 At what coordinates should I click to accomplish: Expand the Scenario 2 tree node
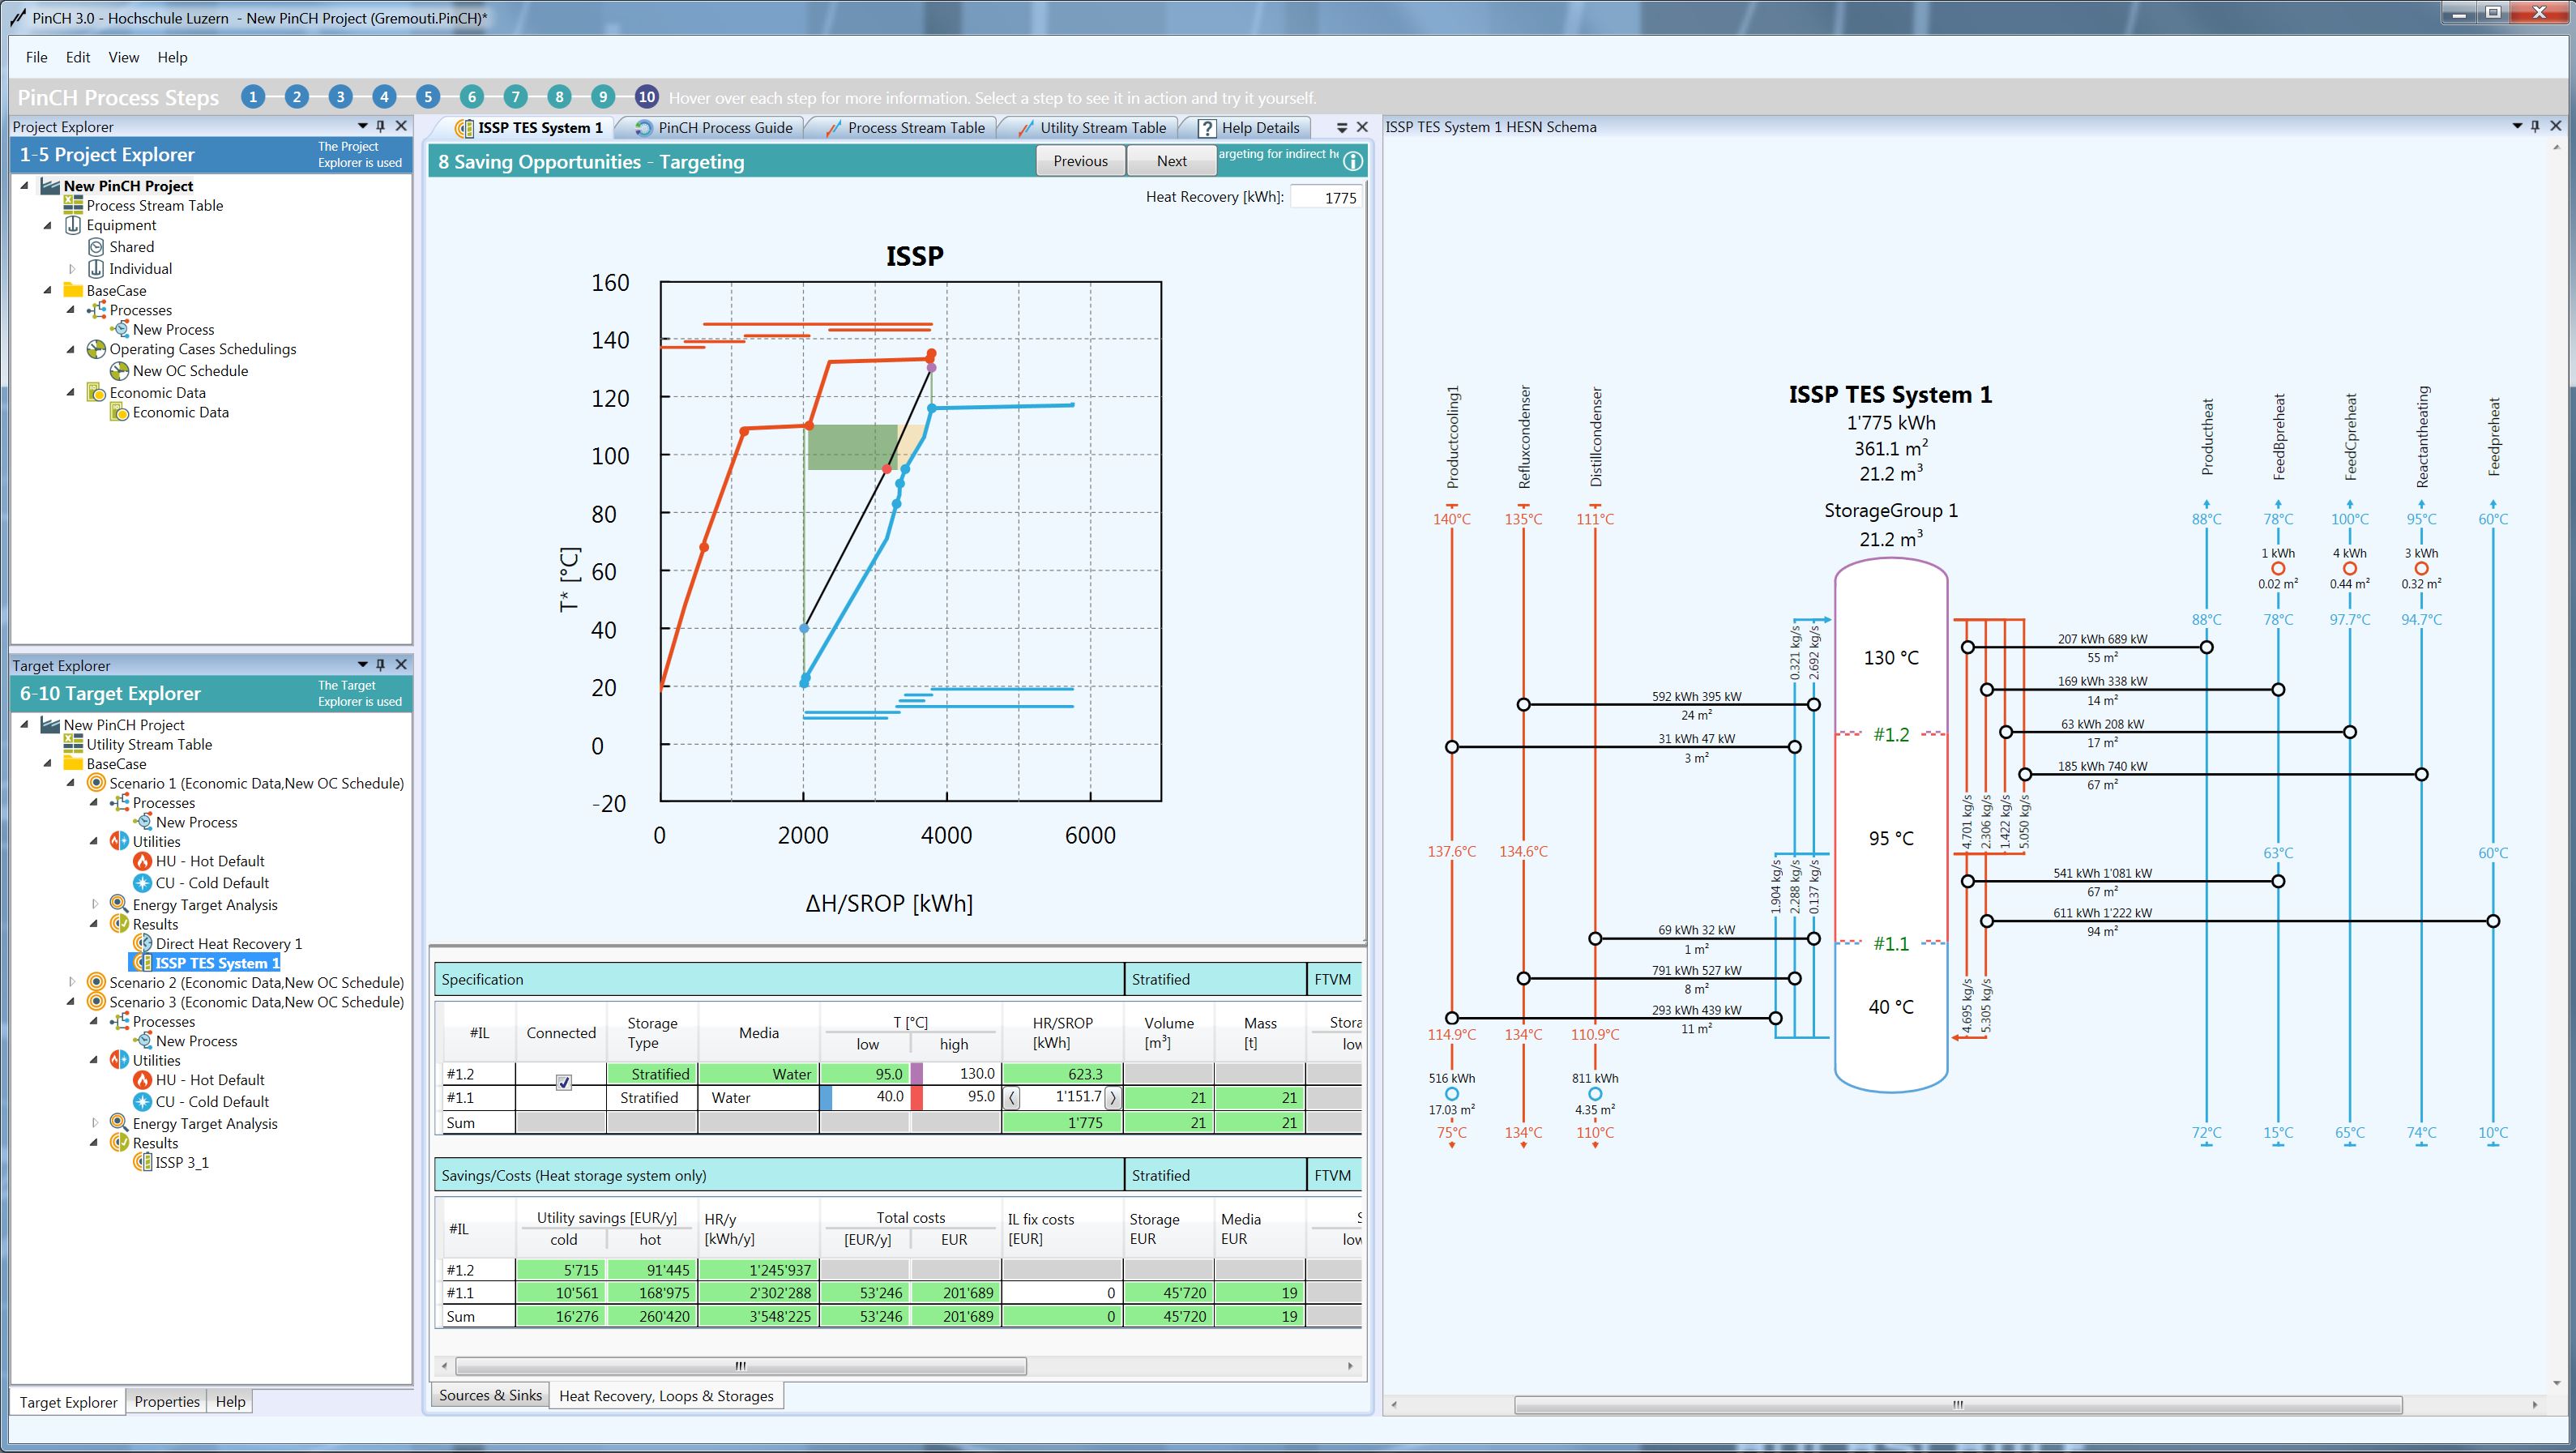tap(72, 982)
